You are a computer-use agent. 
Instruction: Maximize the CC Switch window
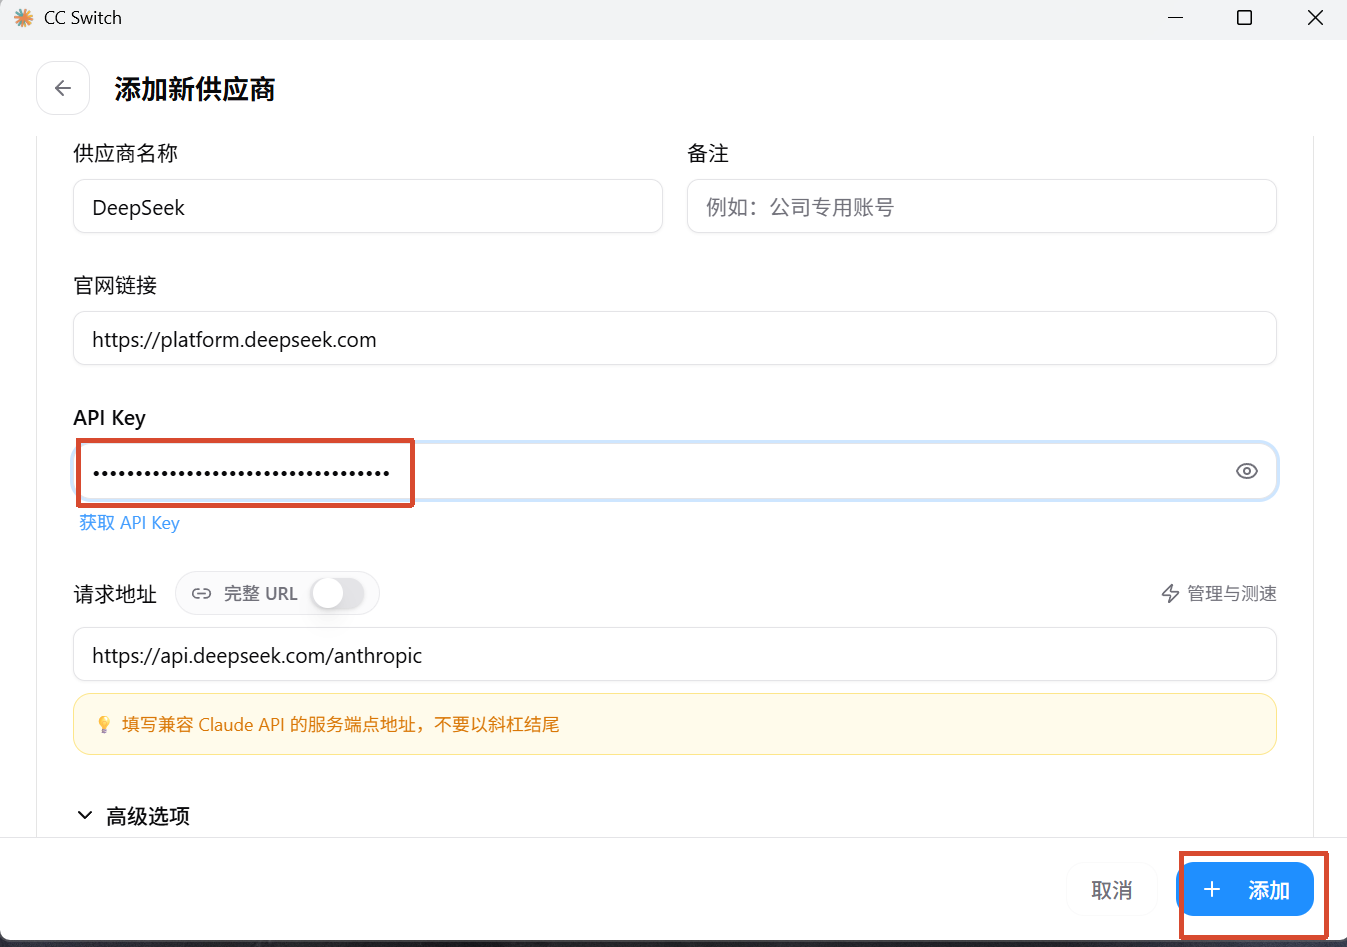coord(1244,18)
